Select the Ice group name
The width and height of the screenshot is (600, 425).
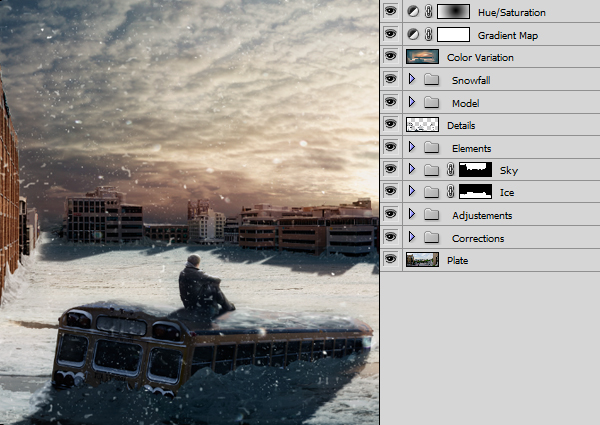coord(507,192)
